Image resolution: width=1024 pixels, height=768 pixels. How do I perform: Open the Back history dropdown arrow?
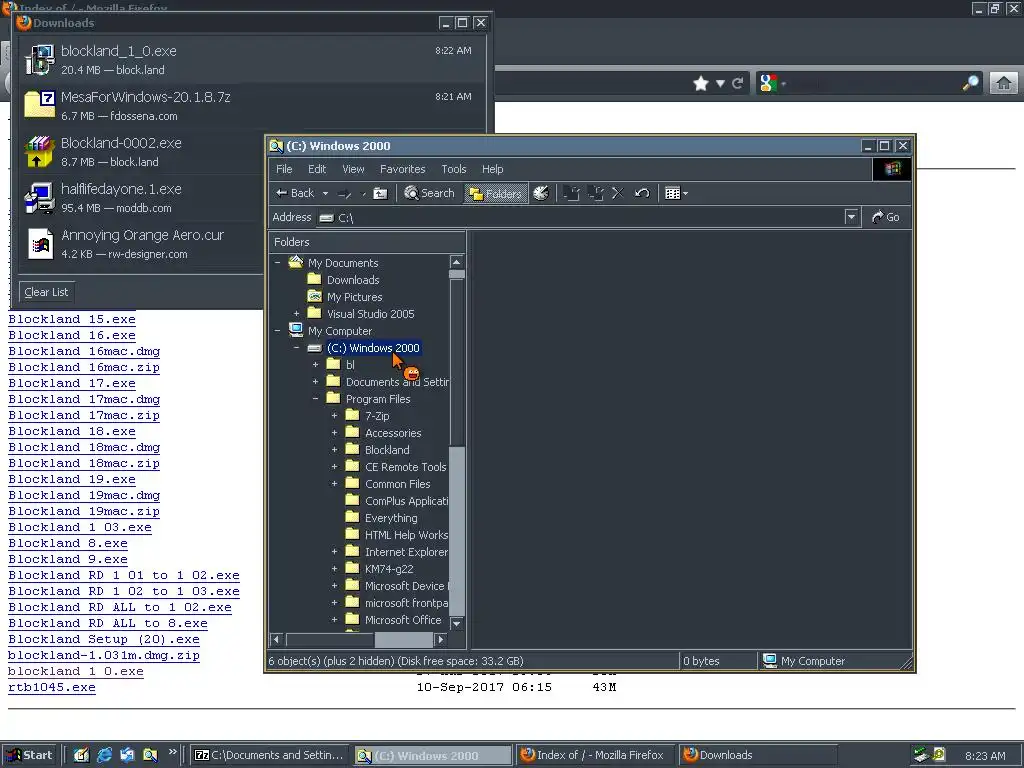[325, 193]
